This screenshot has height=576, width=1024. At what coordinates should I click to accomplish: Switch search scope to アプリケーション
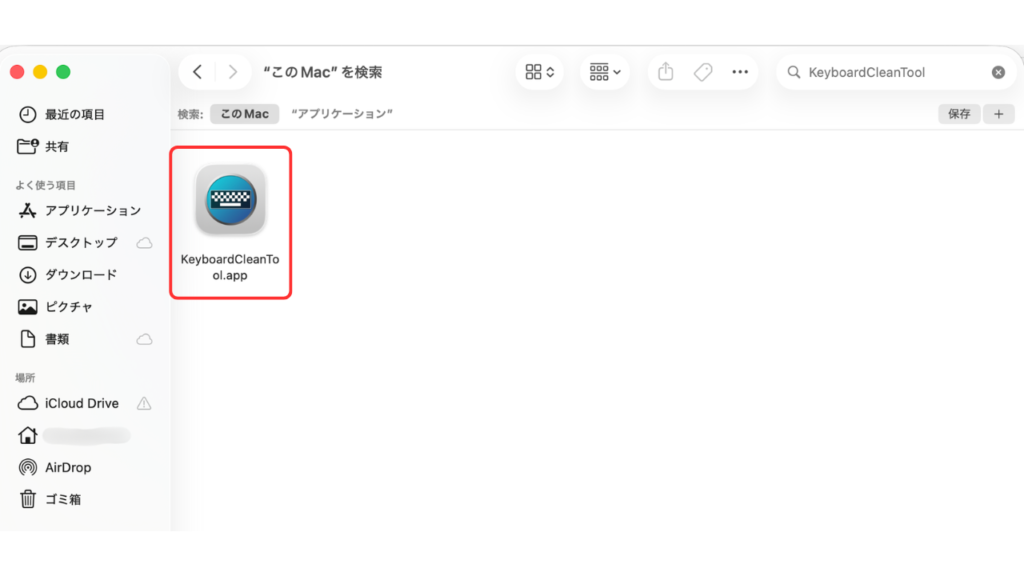pyautogui.click(x=341, y=114)
